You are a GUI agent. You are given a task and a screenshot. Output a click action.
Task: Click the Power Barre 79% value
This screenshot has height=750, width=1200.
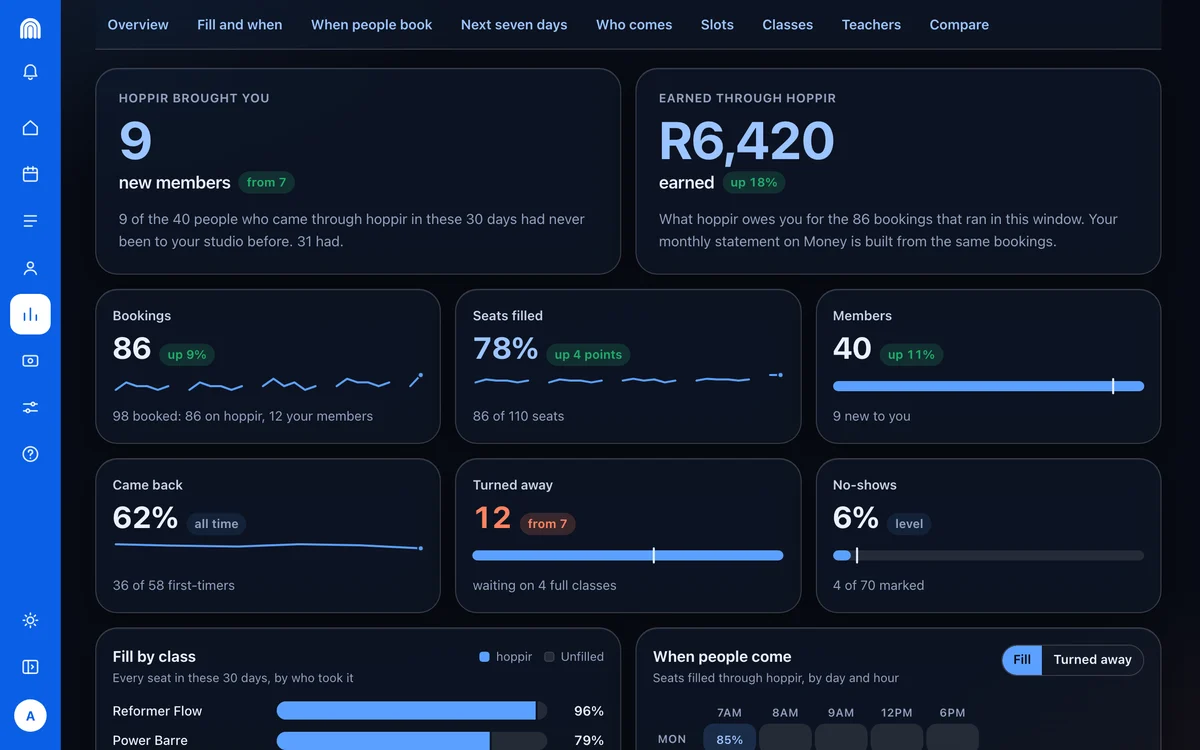[589, 741]
